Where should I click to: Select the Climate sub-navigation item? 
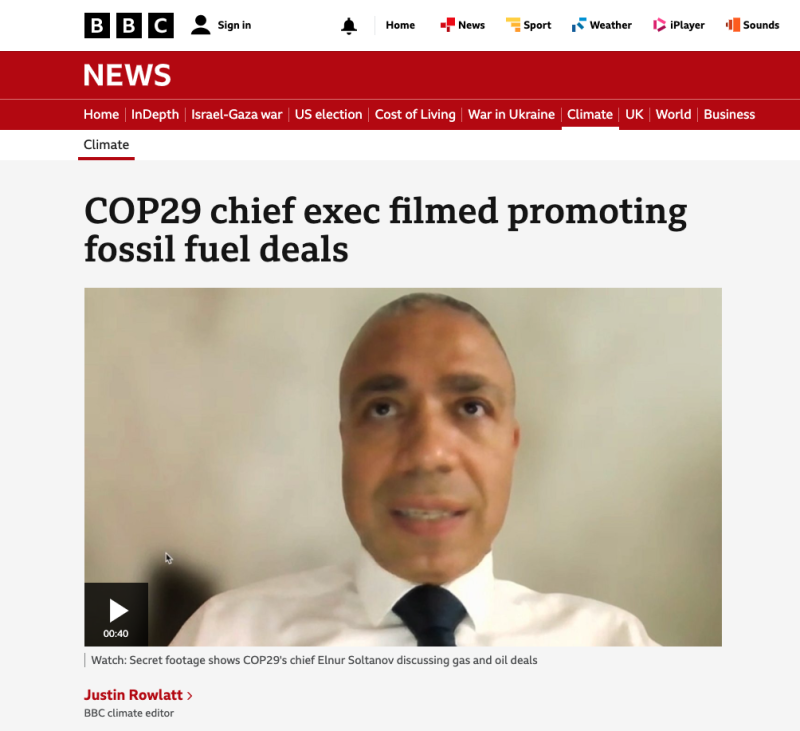coord(106,145)
